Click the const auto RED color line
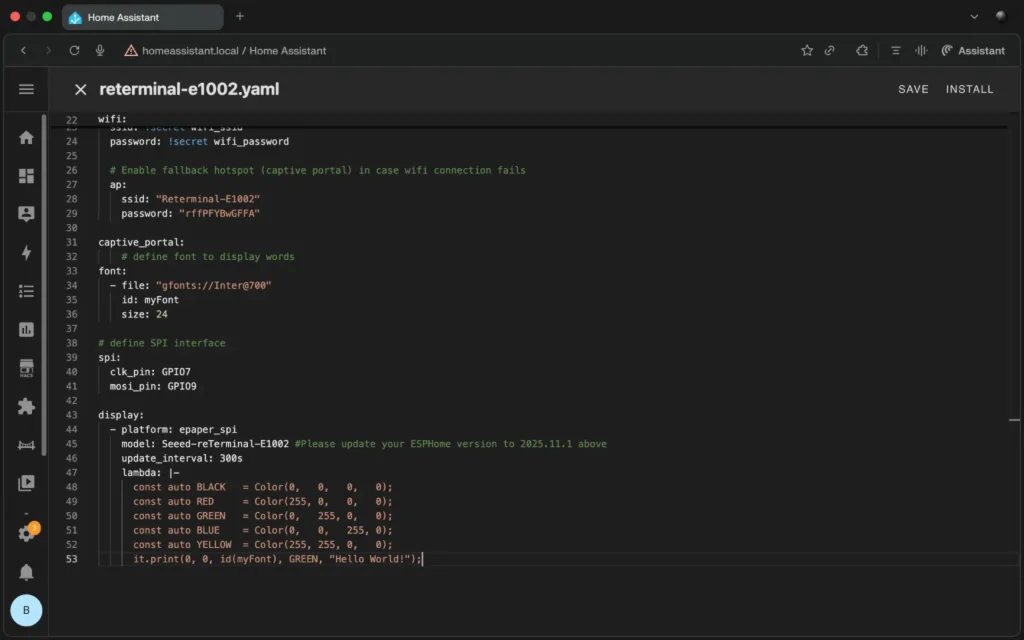Screen dimensions: 1024x640 [263, 501]
